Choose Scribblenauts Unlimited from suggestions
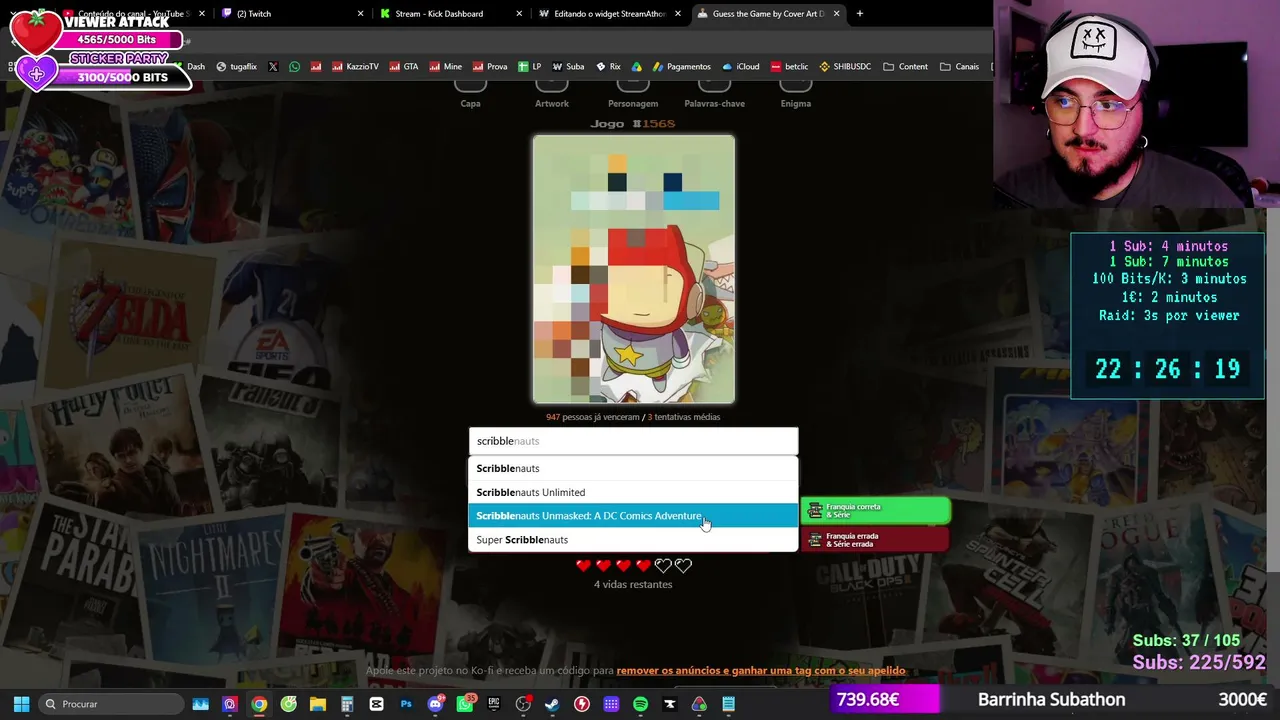 click(x=633, y=492)
